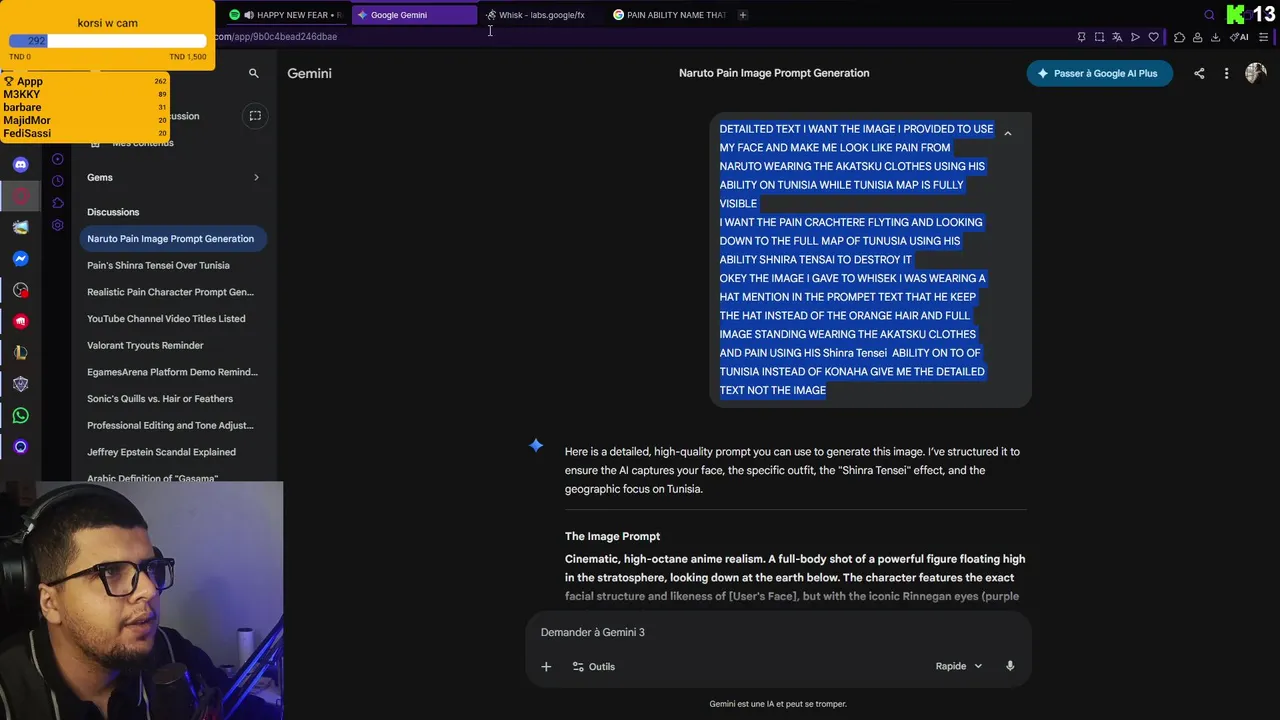Screen dimensions: 1280x720
Task: Open the sidebar player icon
Action: coord(57,159)
